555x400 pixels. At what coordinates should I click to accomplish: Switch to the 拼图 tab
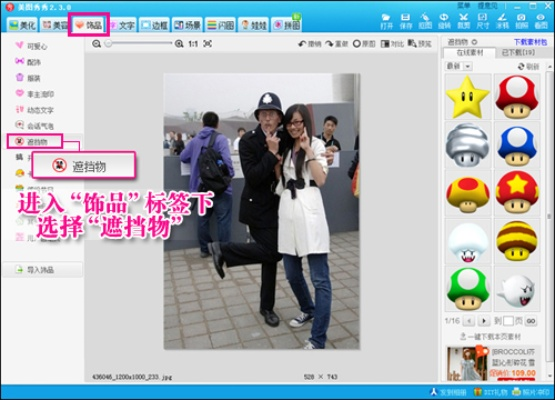pyautogui.click(x=287, y=25)
